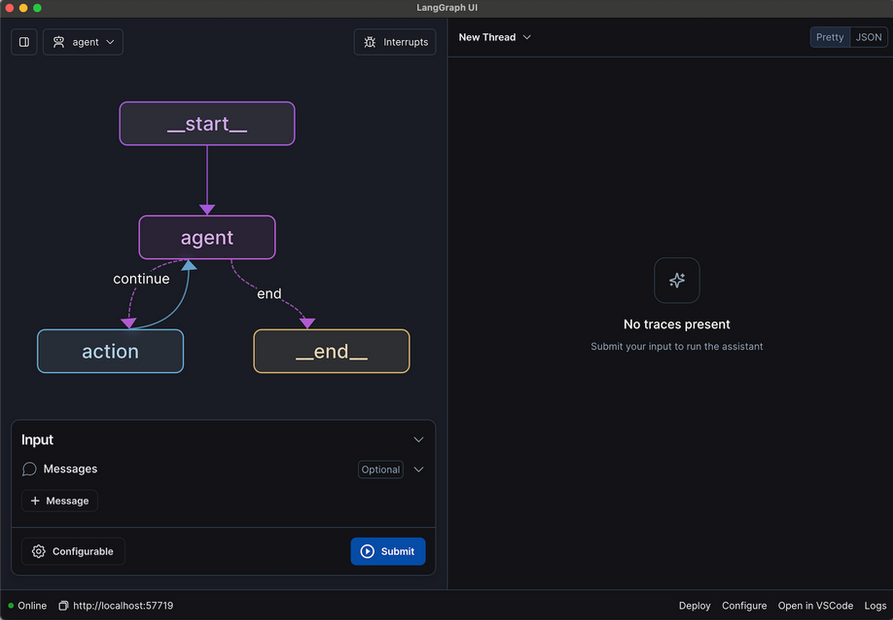Collapse the Input section chevron
The image size is (893, 620).
[419, 440]
